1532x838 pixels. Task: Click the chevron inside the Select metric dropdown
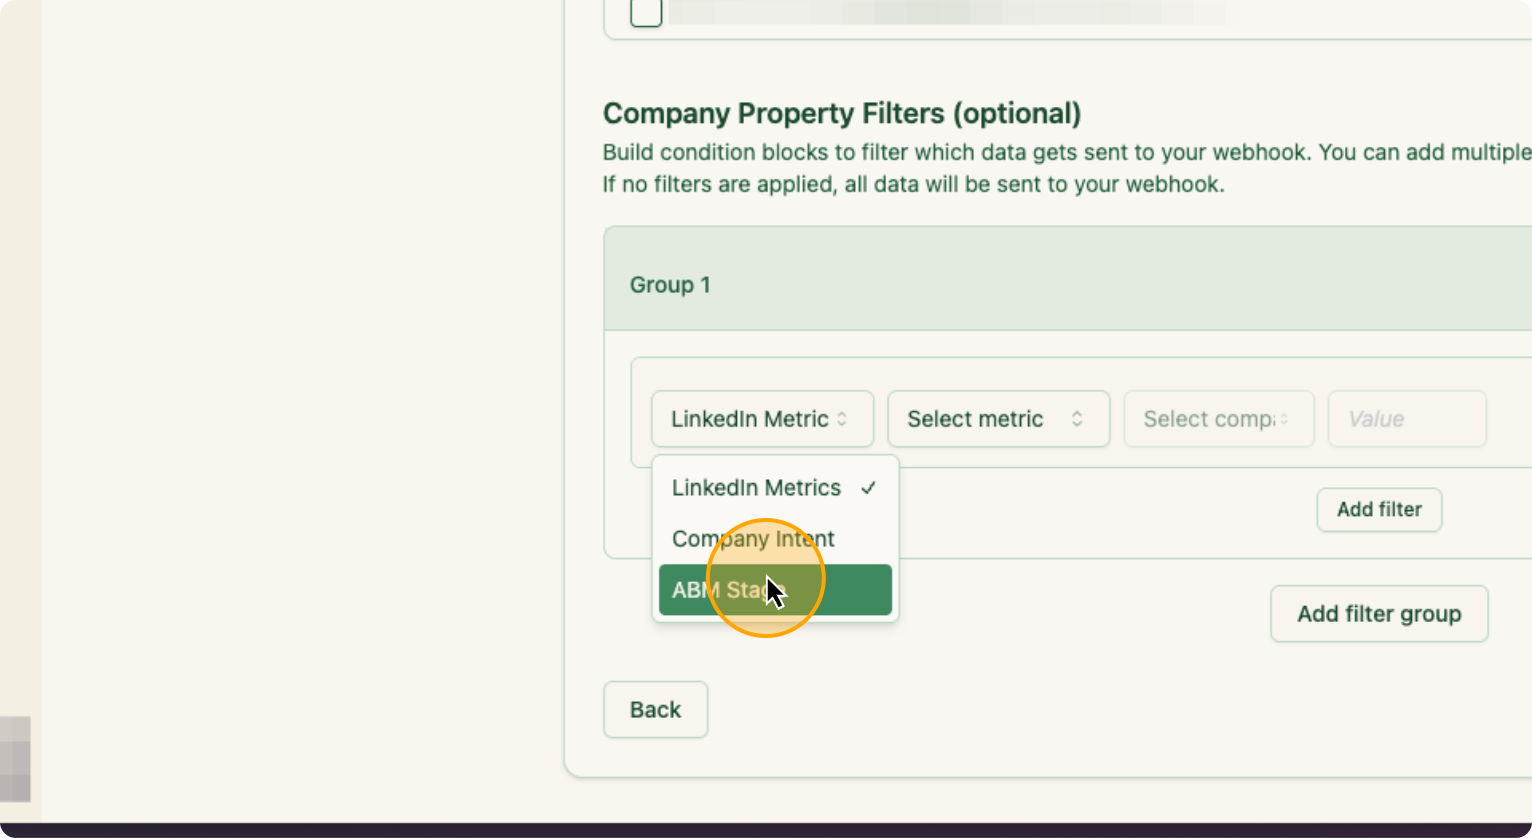coord(1078,419)
